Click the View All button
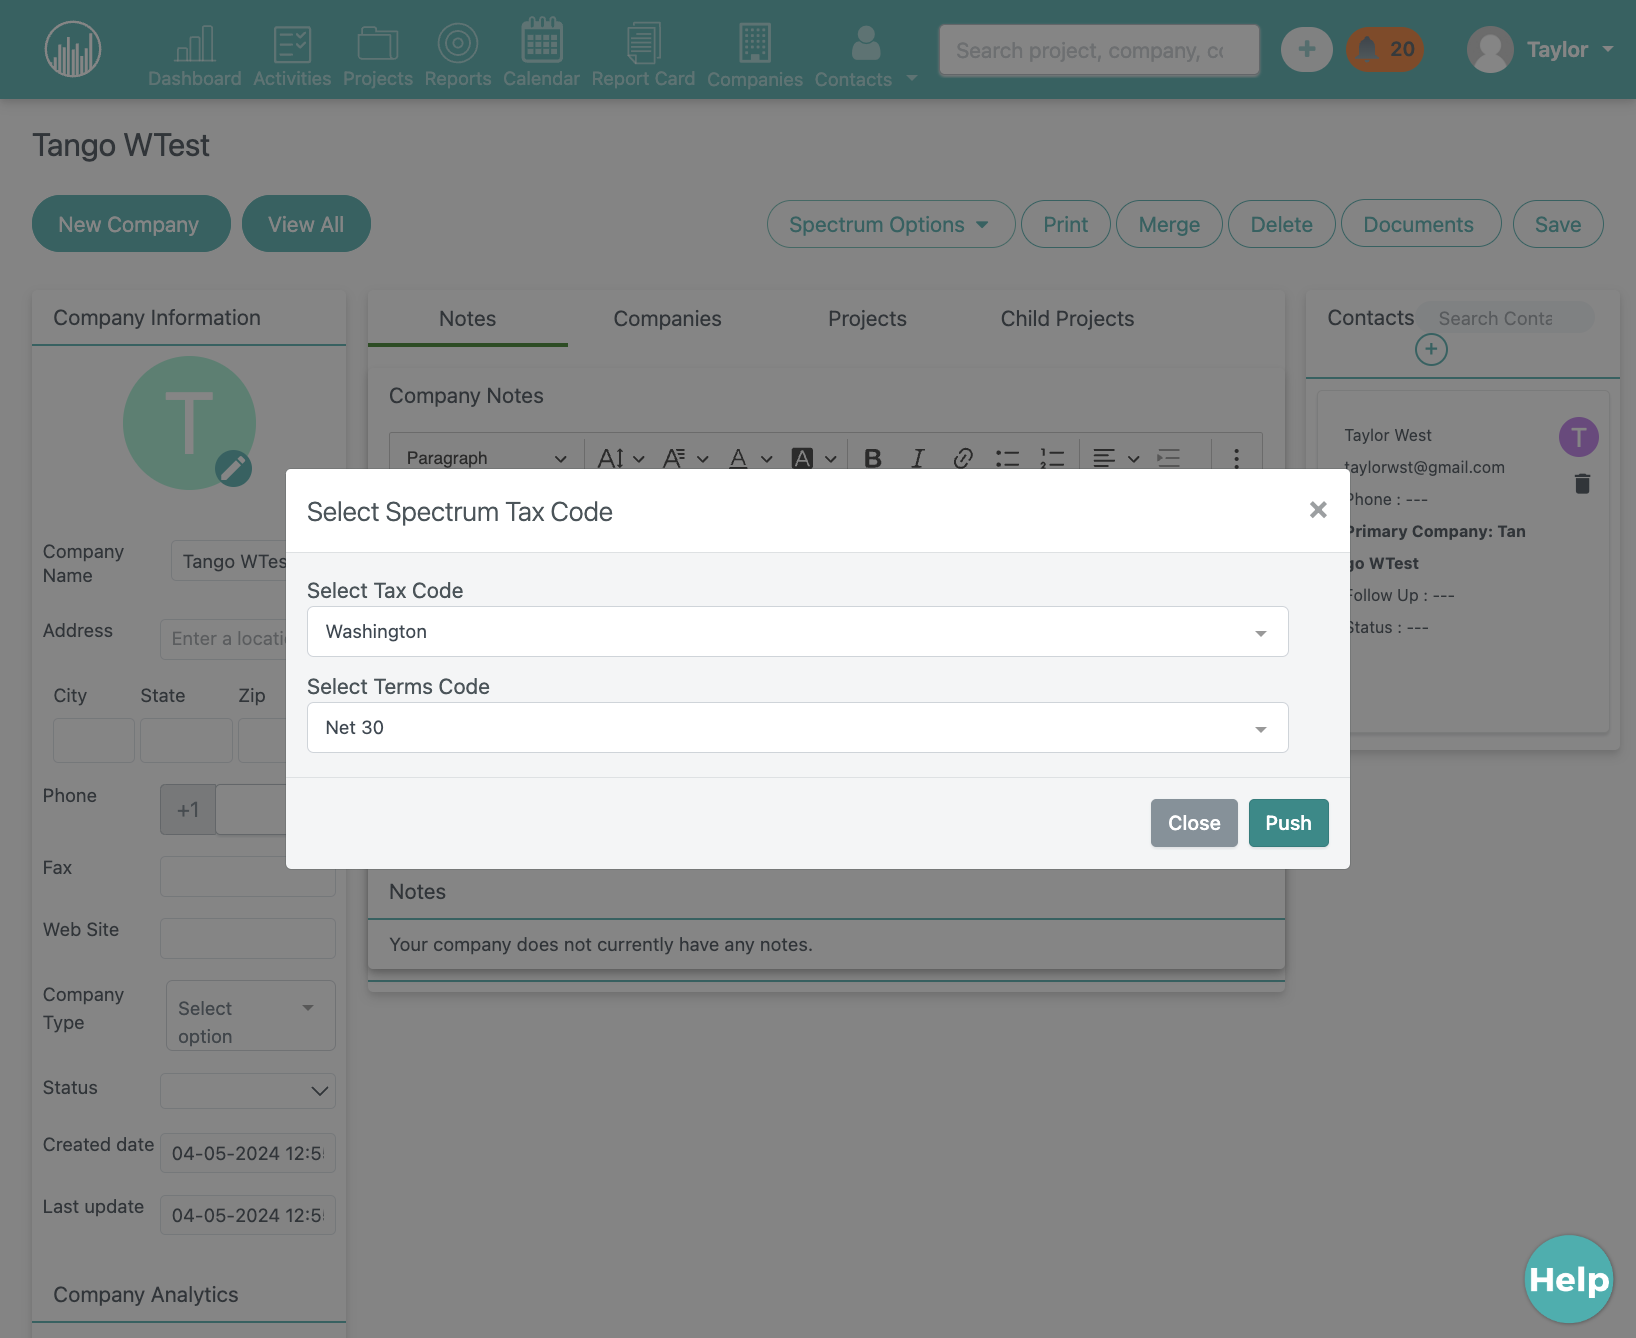The image size is (1636, 1338). (306, 224)
